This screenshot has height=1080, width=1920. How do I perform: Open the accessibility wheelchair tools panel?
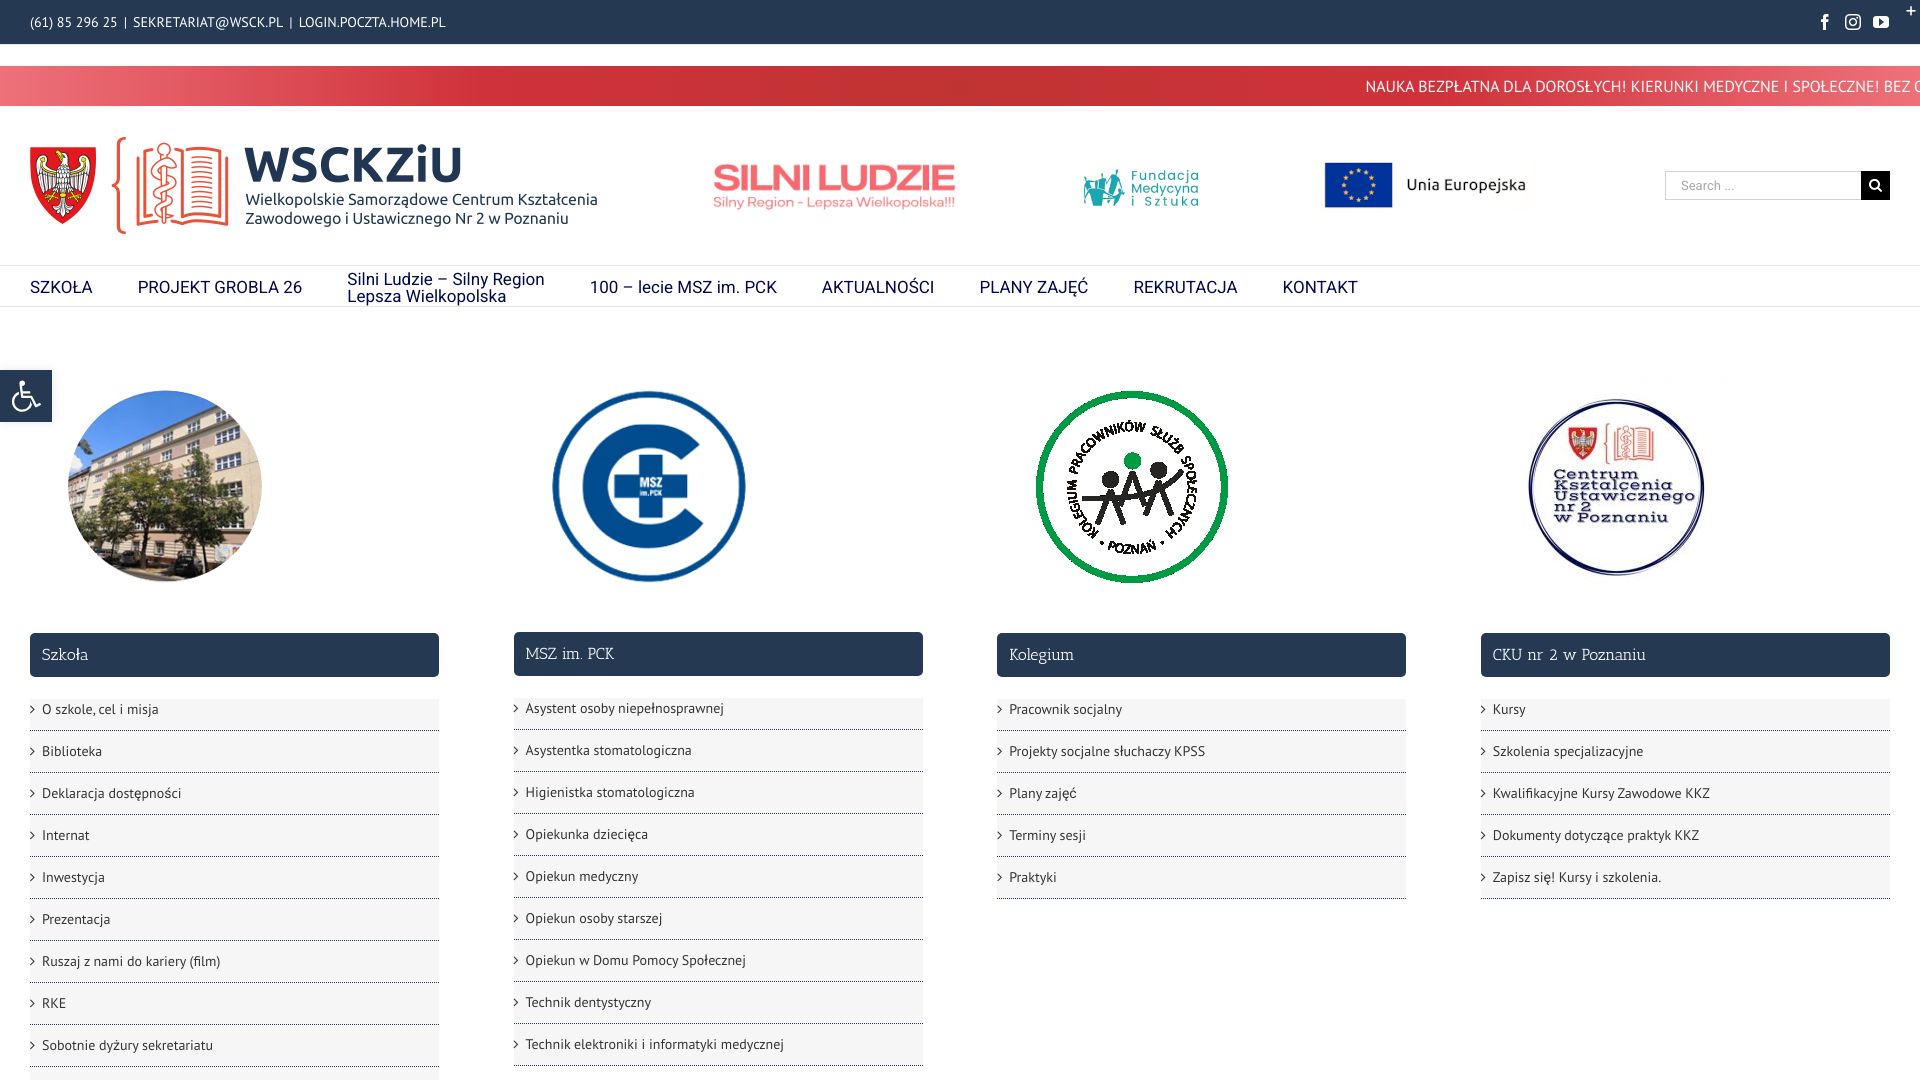point(26,396)
